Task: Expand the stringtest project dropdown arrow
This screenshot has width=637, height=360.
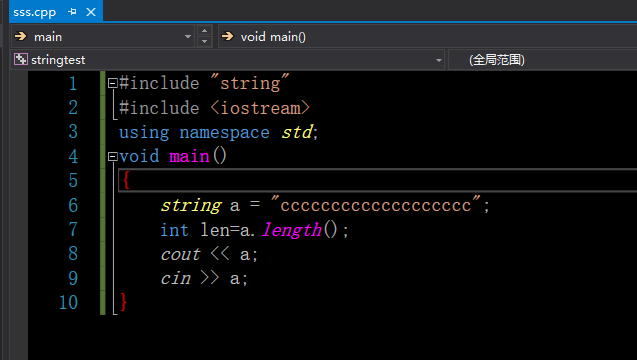Action: 439,60
